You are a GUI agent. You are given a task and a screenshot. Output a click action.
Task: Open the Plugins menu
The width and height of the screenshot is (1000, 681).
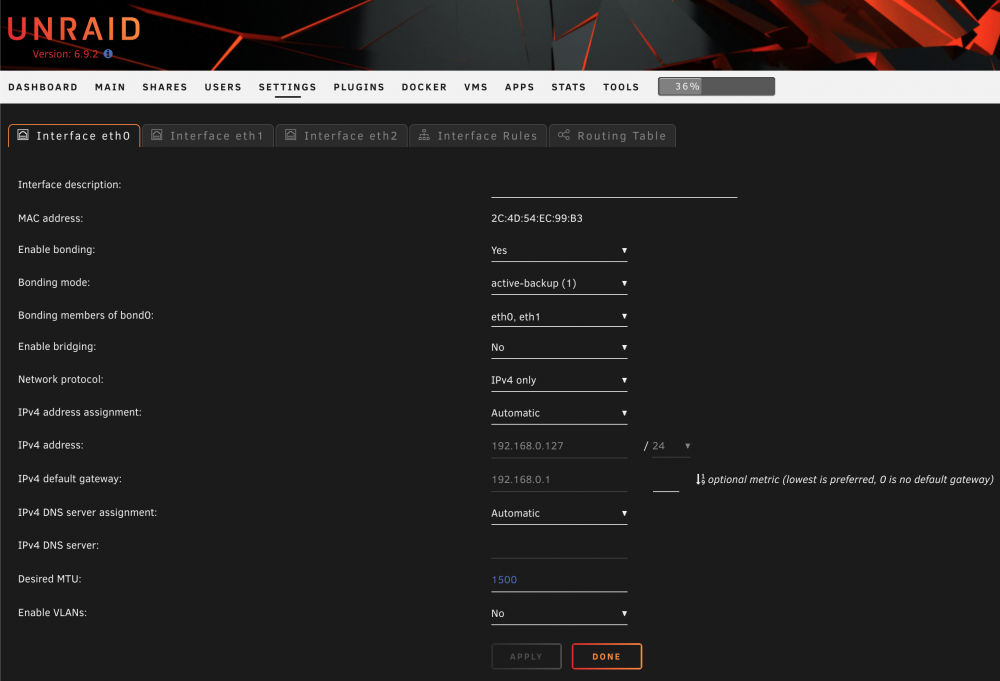tap(359, 87)
